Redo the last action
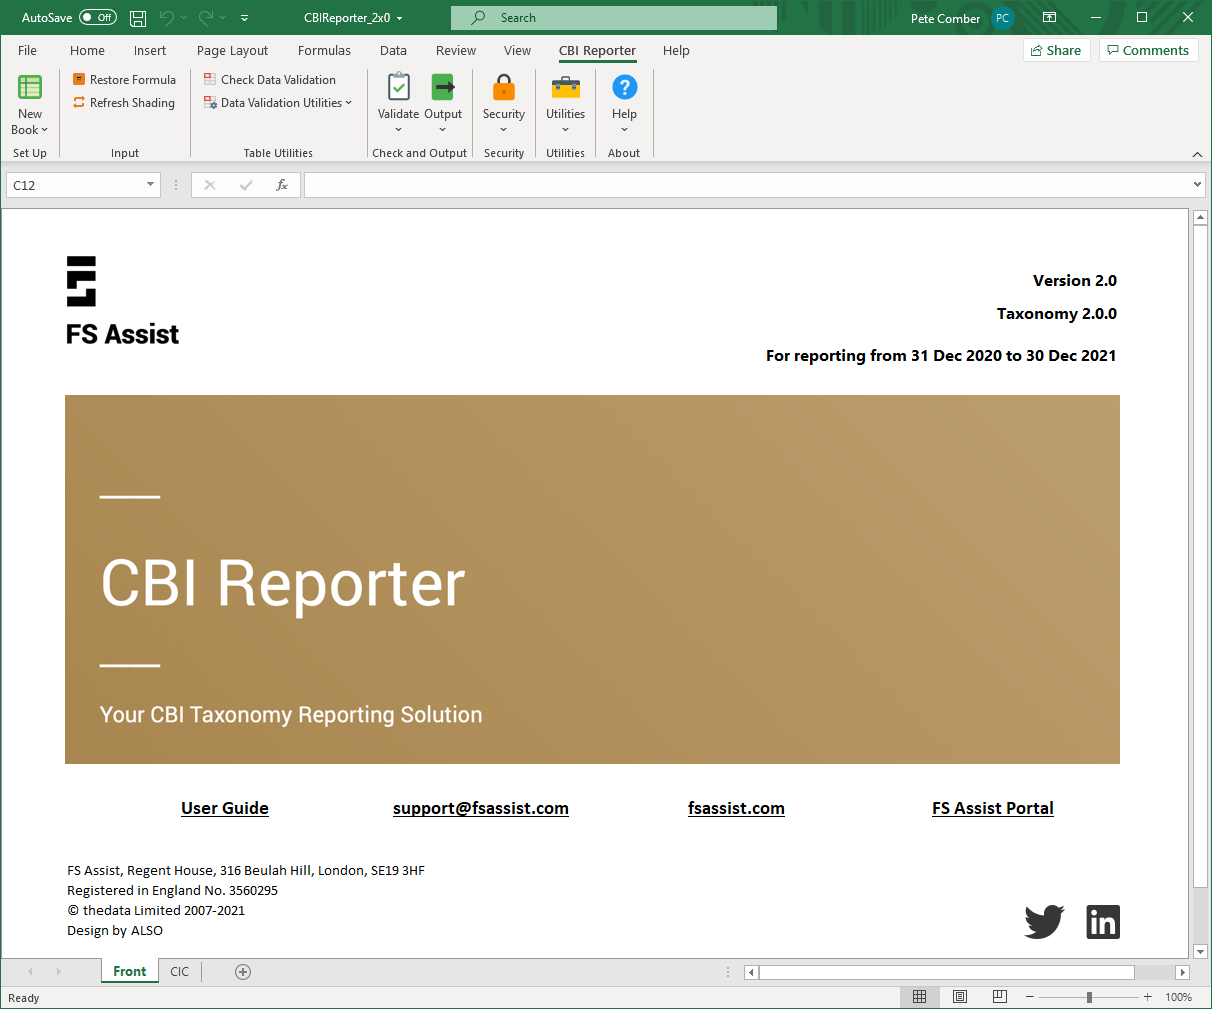This screenshot has width=1212, height=1009. (x=206, y=18)
